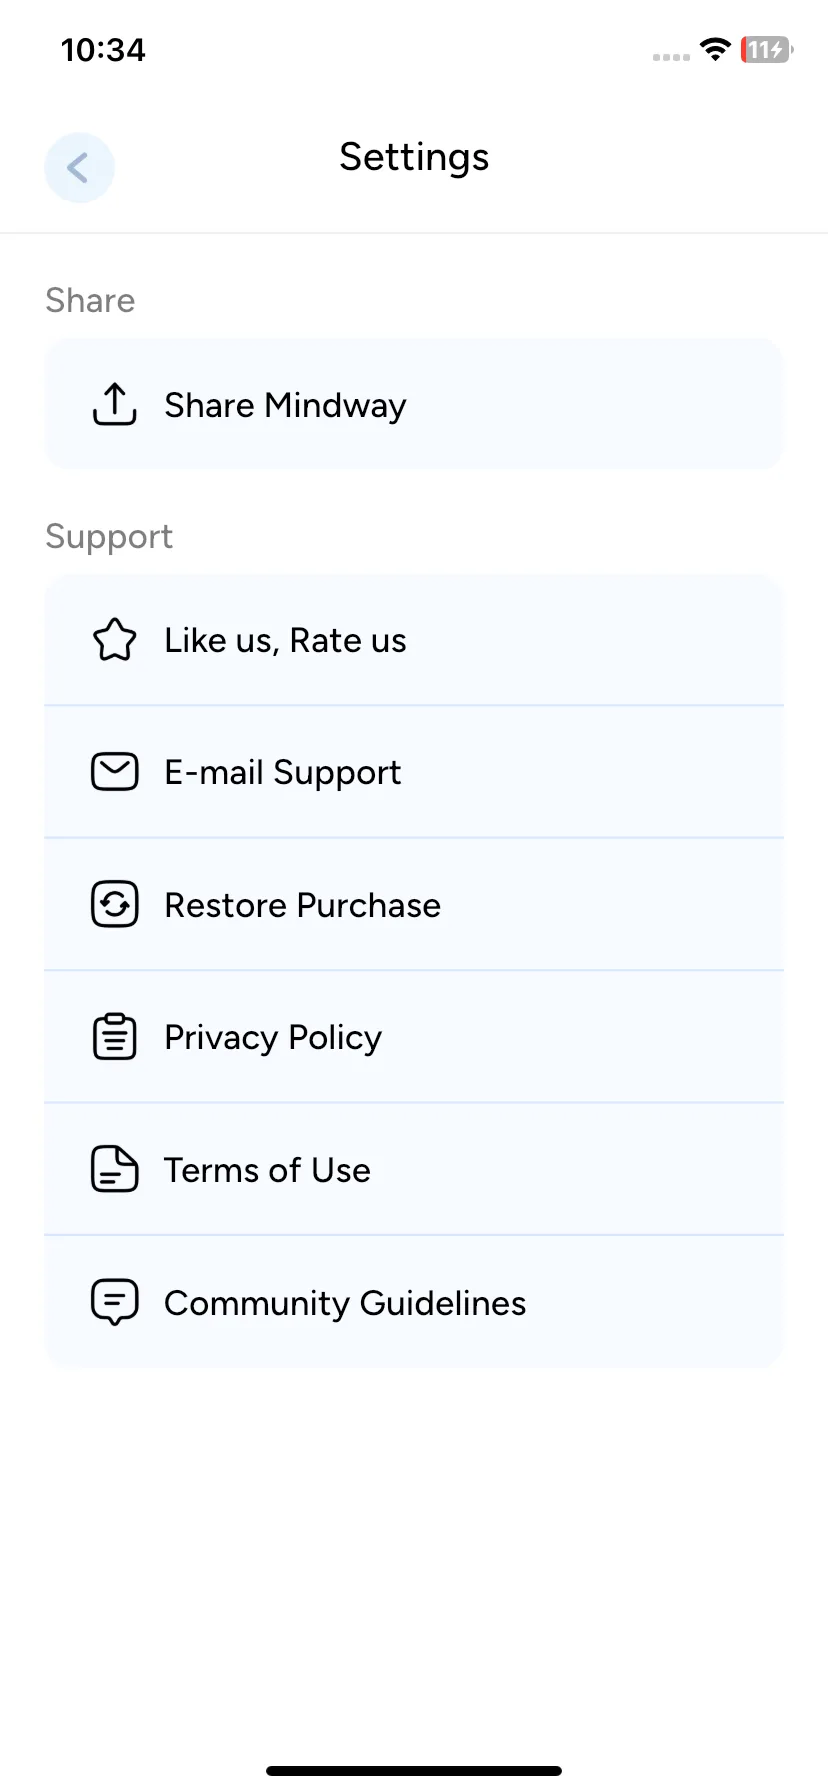This screenshot has height=1792, width=828.
Task: Tap the battery charging indicator
Action: pos(766,49)
